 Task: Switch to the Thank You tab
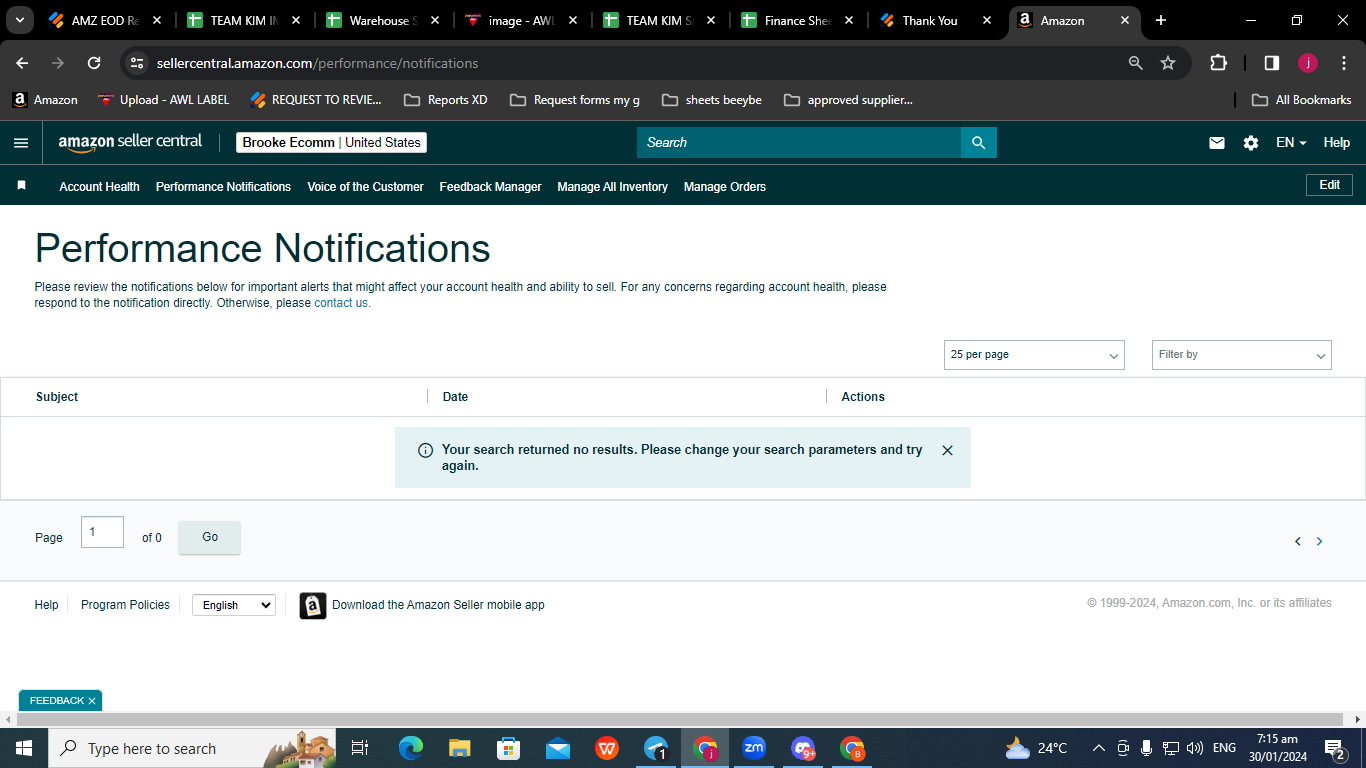click(x=935, y=20)
